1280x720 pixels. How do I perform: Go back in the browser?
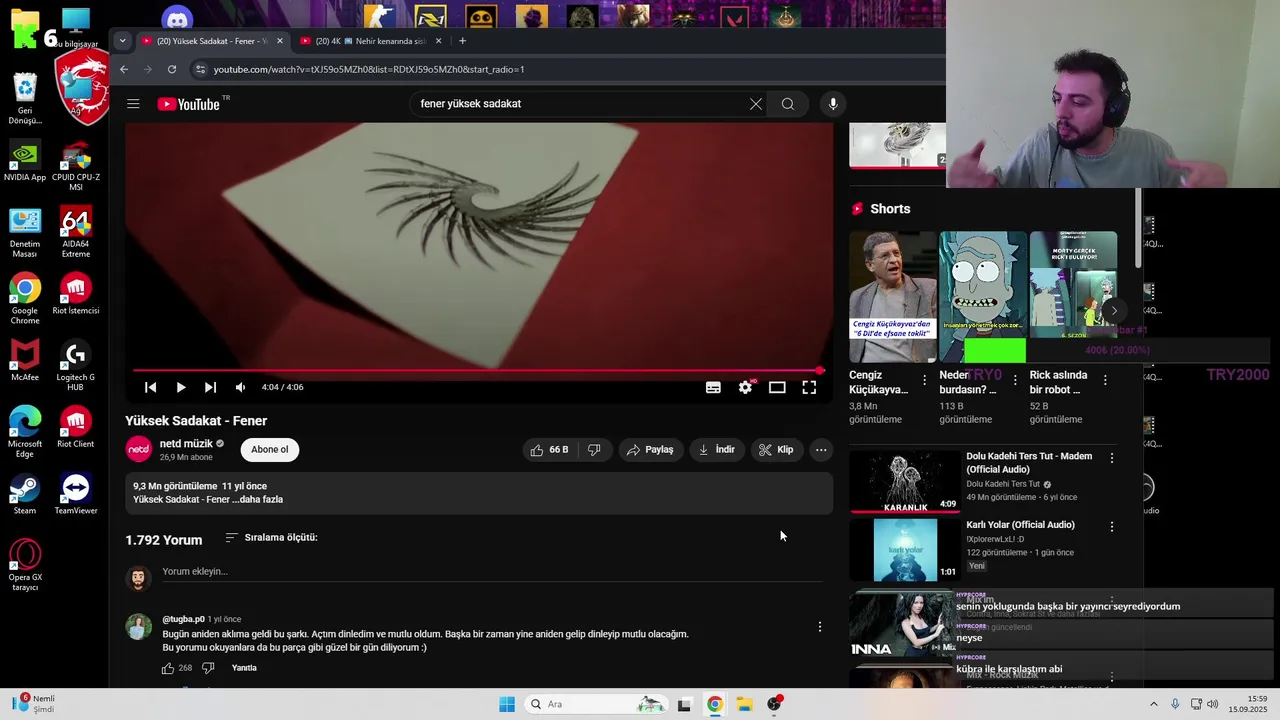[124, 69]
